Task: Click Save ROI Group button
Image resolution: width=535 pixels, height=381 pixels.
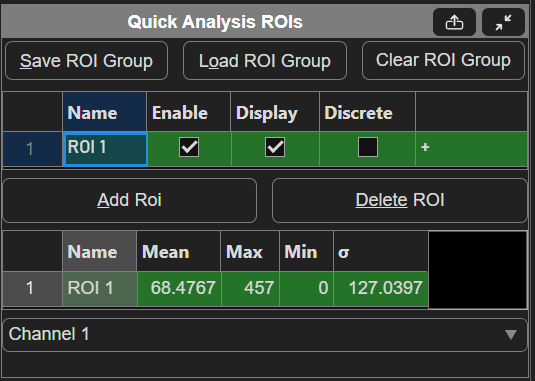Action: (x=86, y=61)
